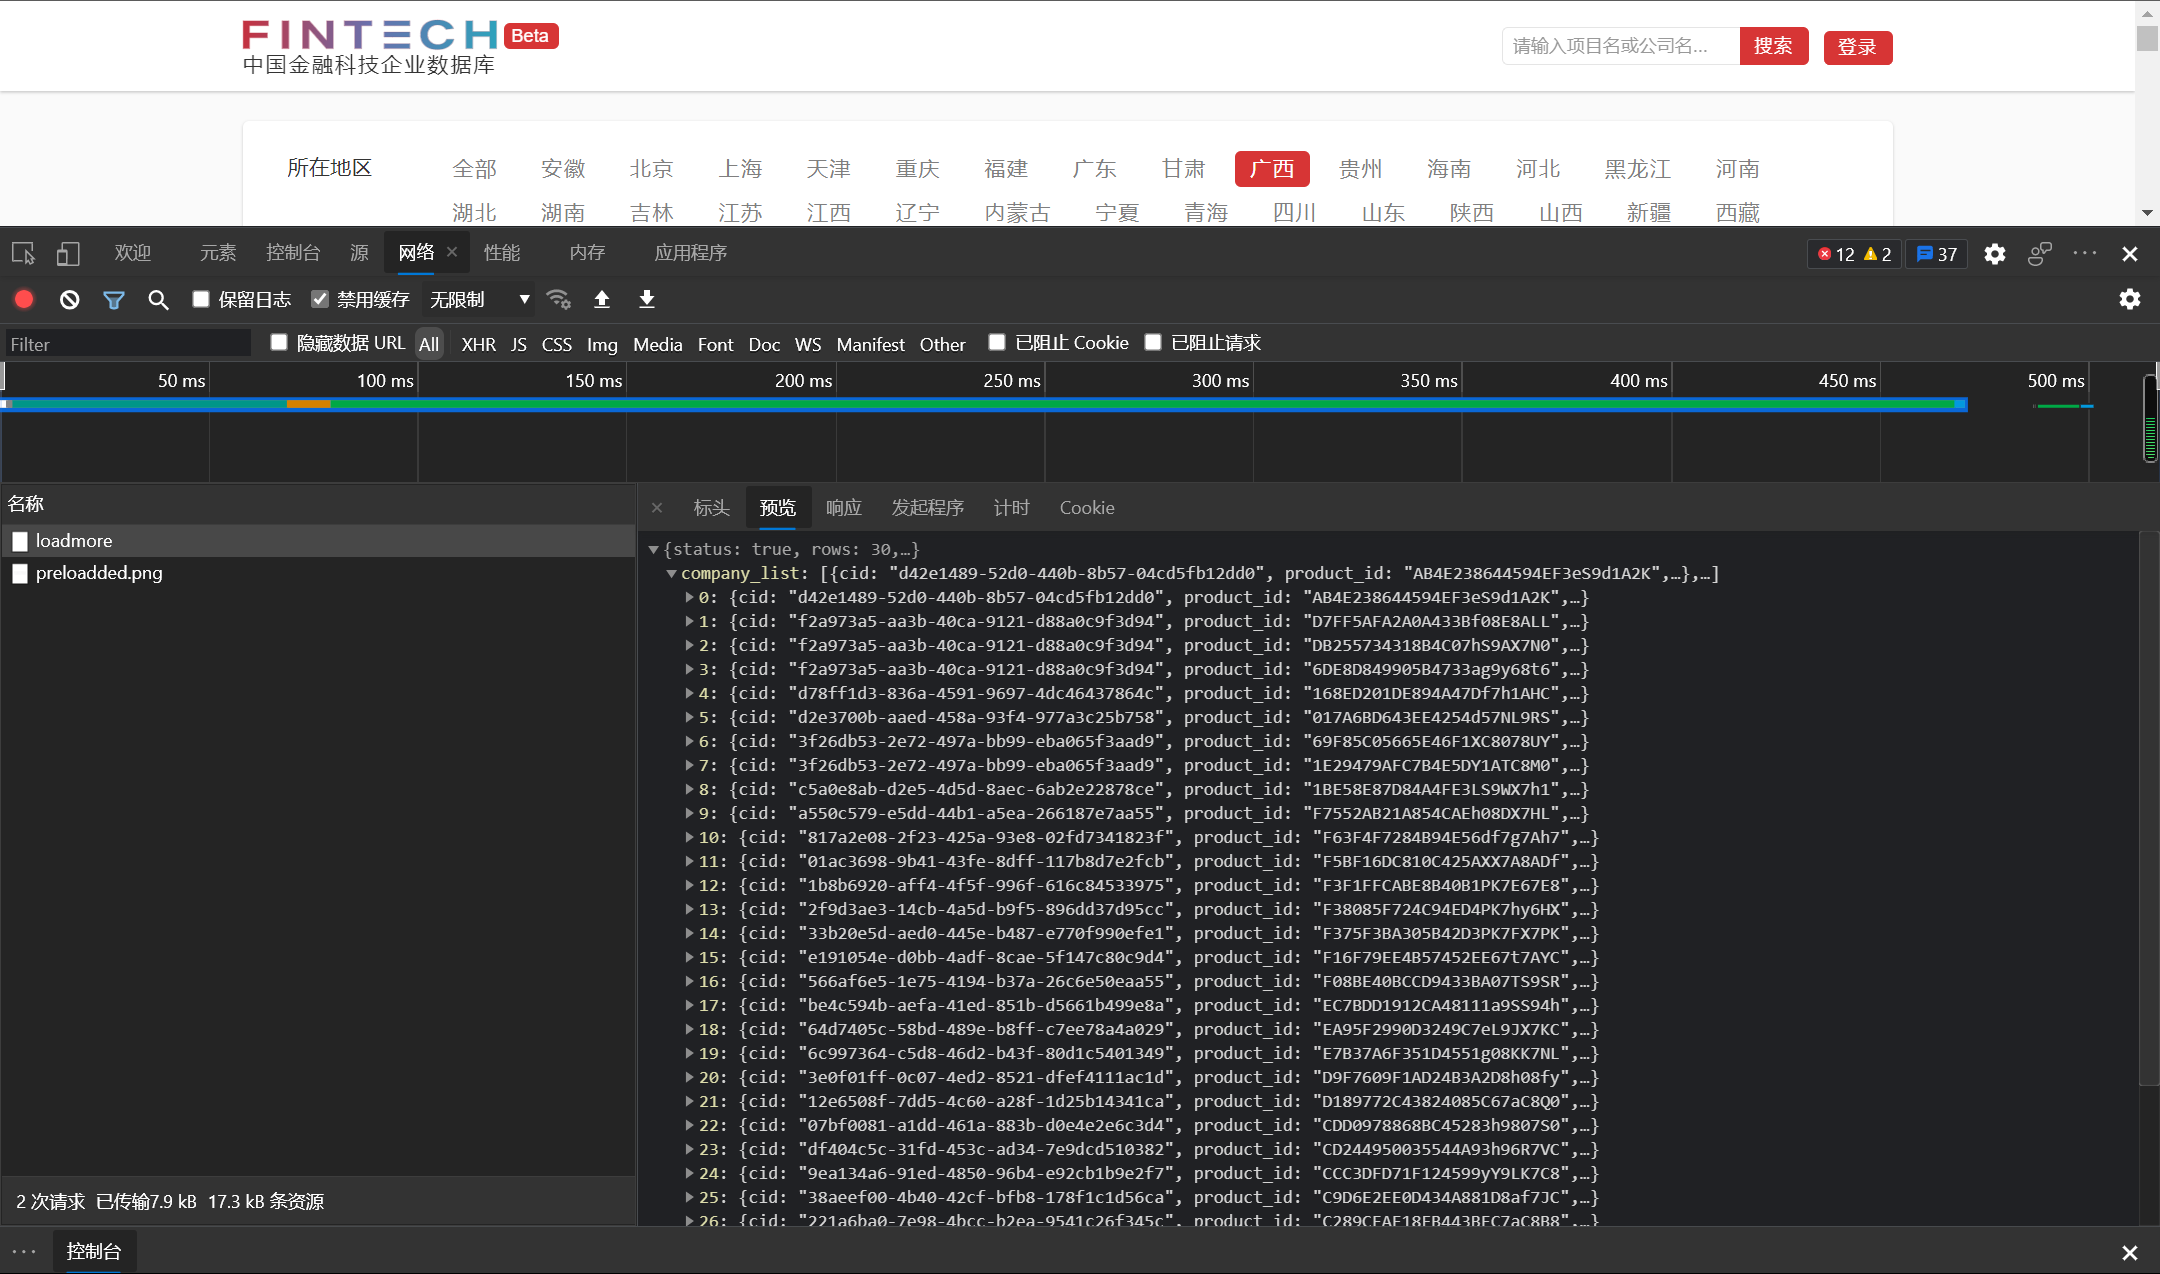Expand company_list item 25
The height and width of the screenshot is (1274, 2160).
(689, 1197)
